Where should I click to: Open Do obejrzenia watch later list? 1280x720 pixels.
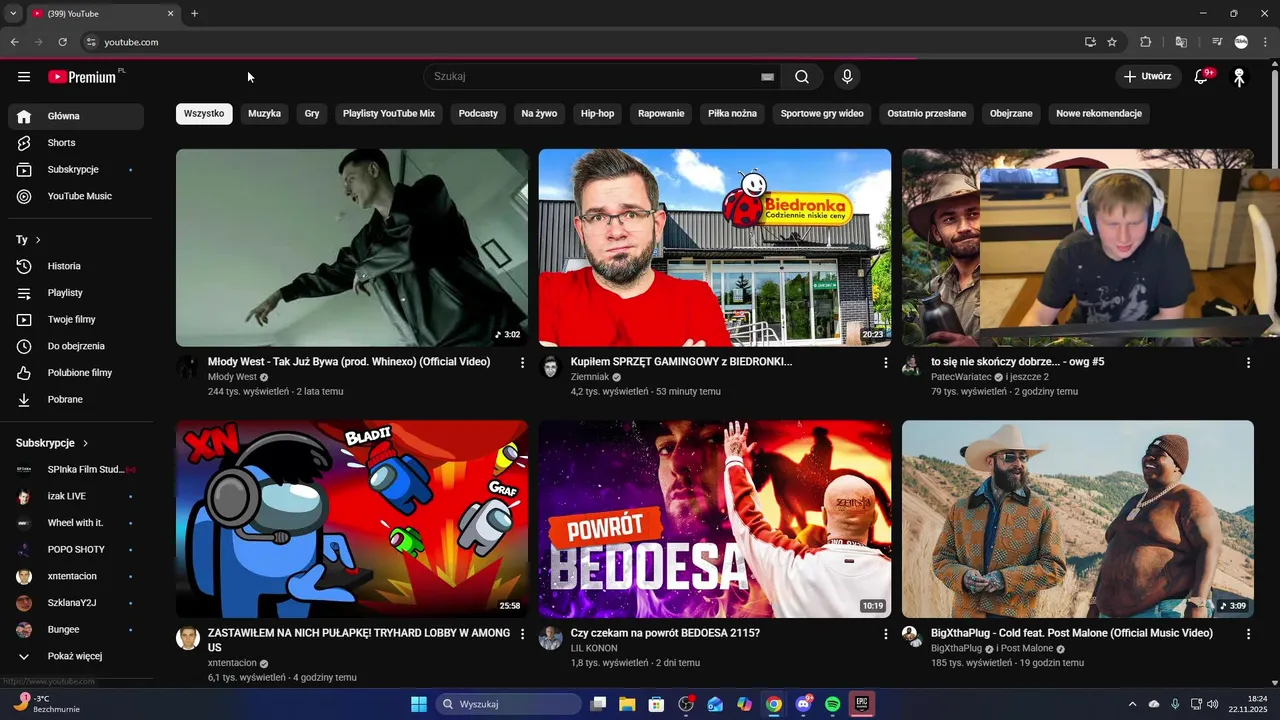click(x=76, y=346)
